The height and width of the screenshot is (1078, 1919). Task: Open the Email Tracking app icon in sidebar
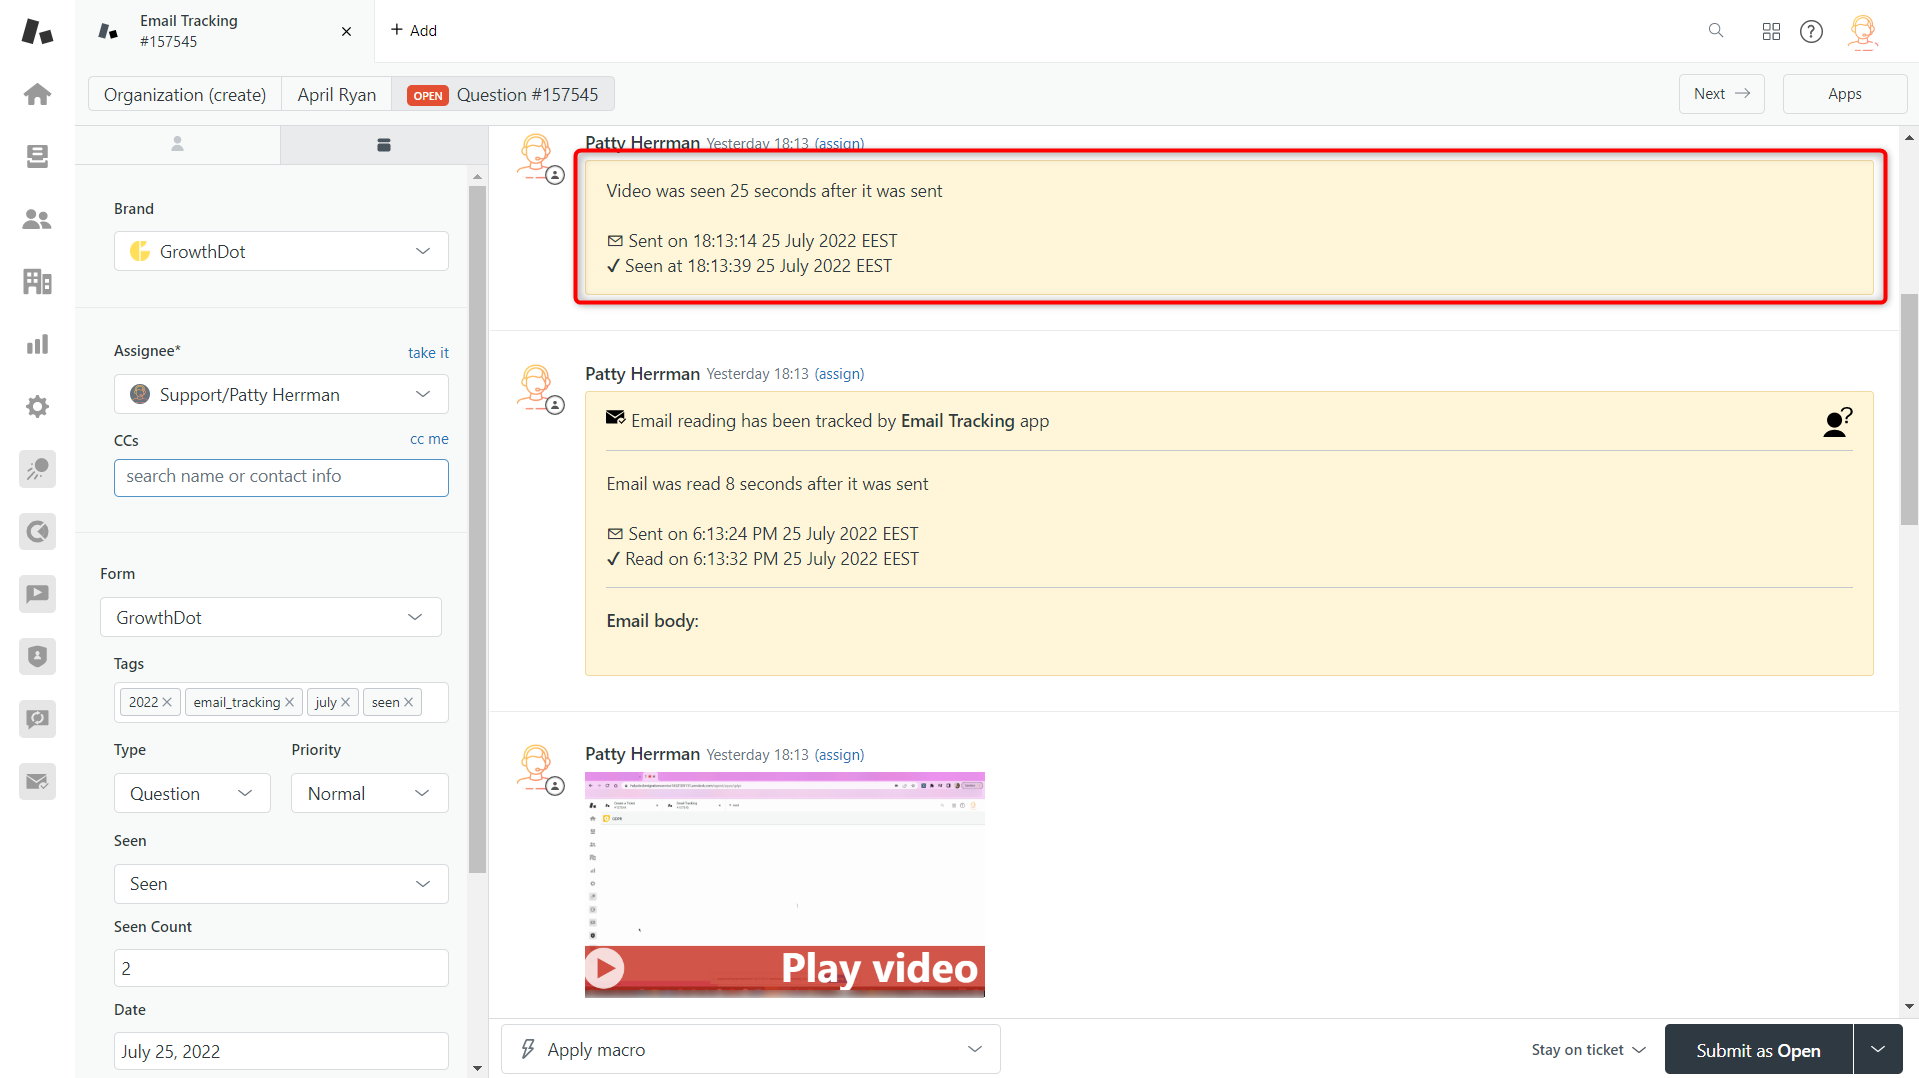click(x=37, y=781)
